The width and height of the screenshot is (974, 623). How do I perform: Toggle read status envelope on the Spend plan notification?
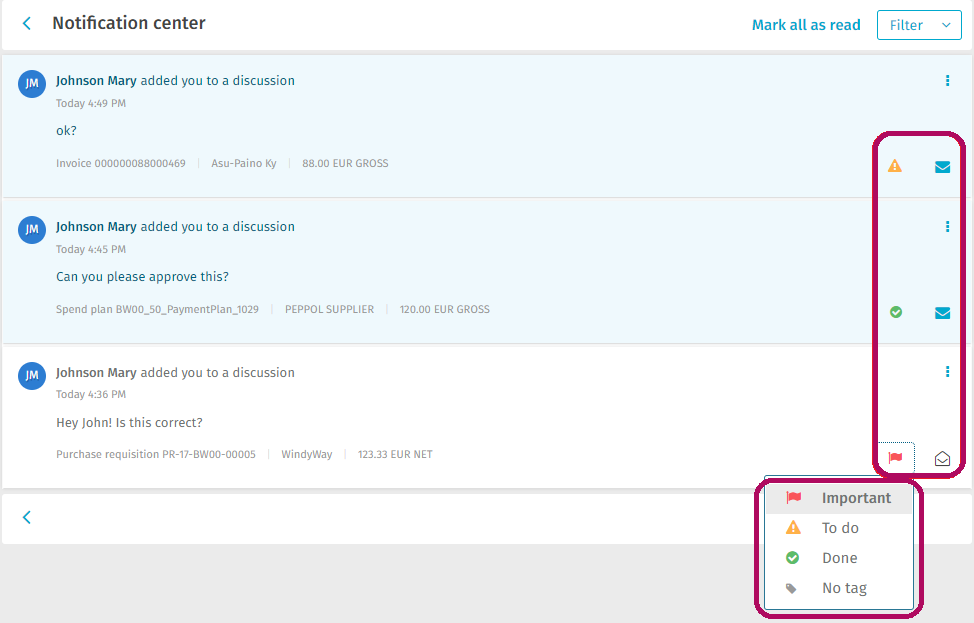[x=942, y=312]
